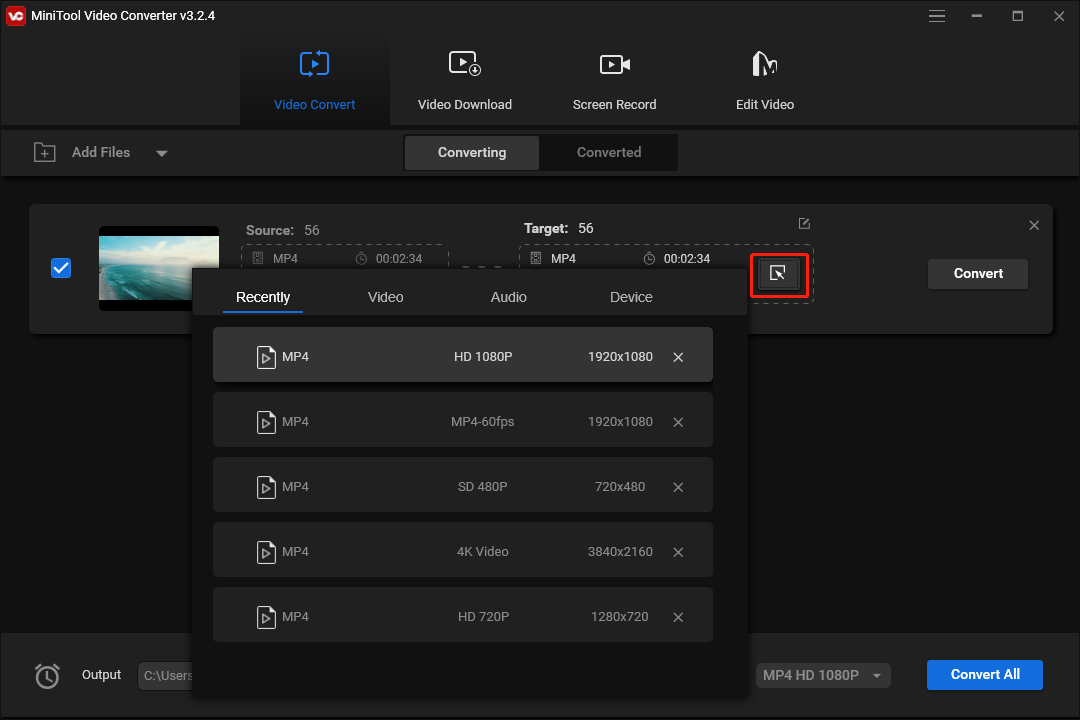Click the source duration clock icon

coord(361,258)
